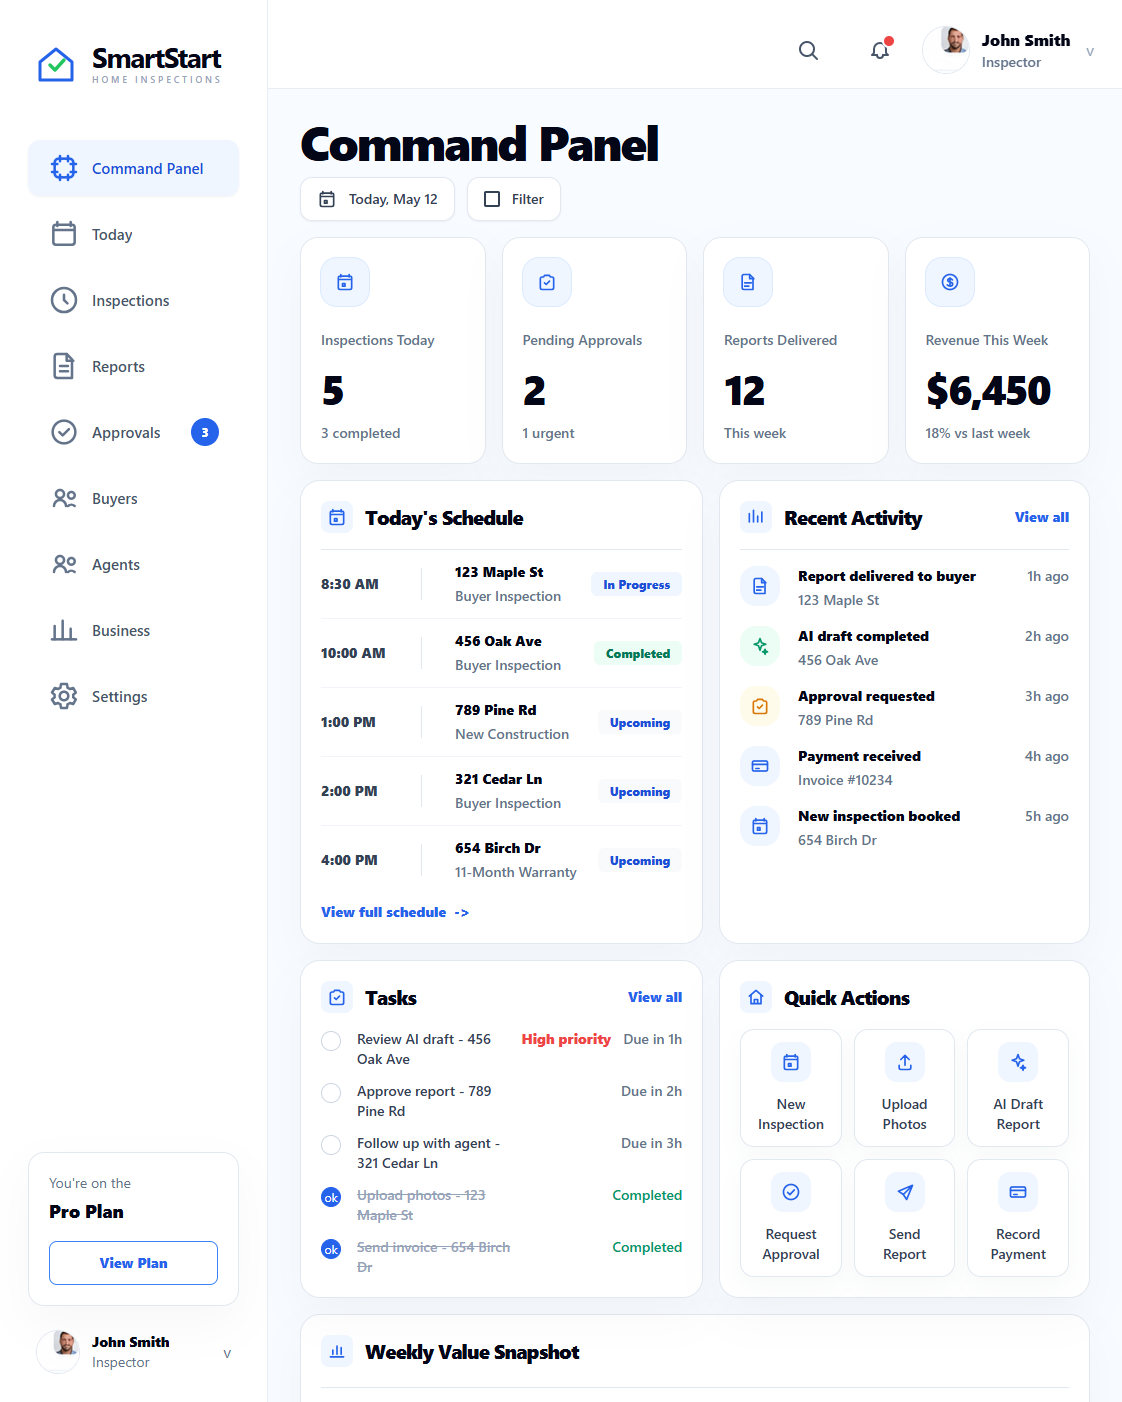
Task: Click Invoice #10234 in Recent Activity
Action: tap(845, 780)
